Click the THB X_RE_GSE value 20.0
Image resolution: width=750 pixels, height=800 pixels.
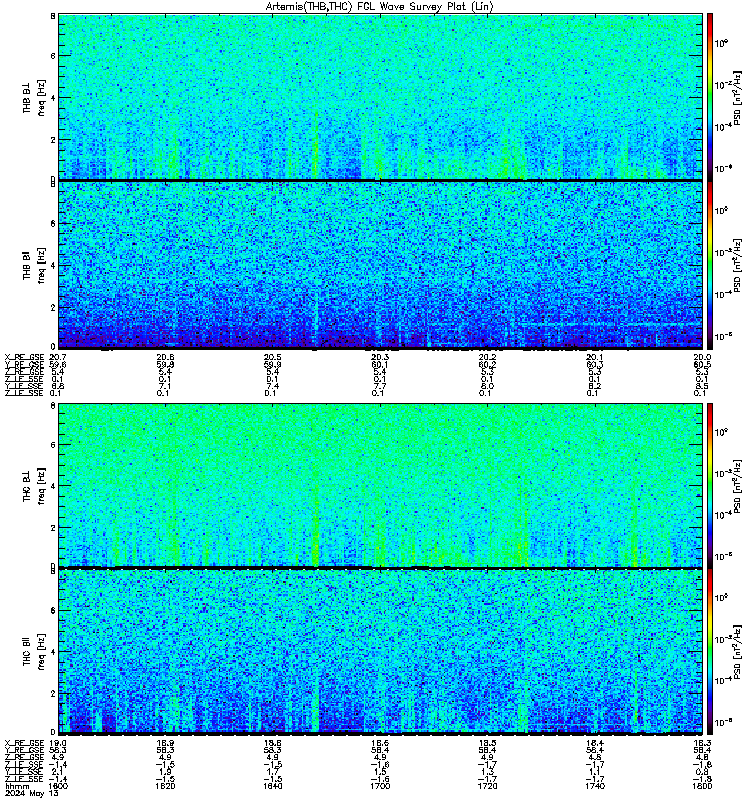click(x=702, y=357)
